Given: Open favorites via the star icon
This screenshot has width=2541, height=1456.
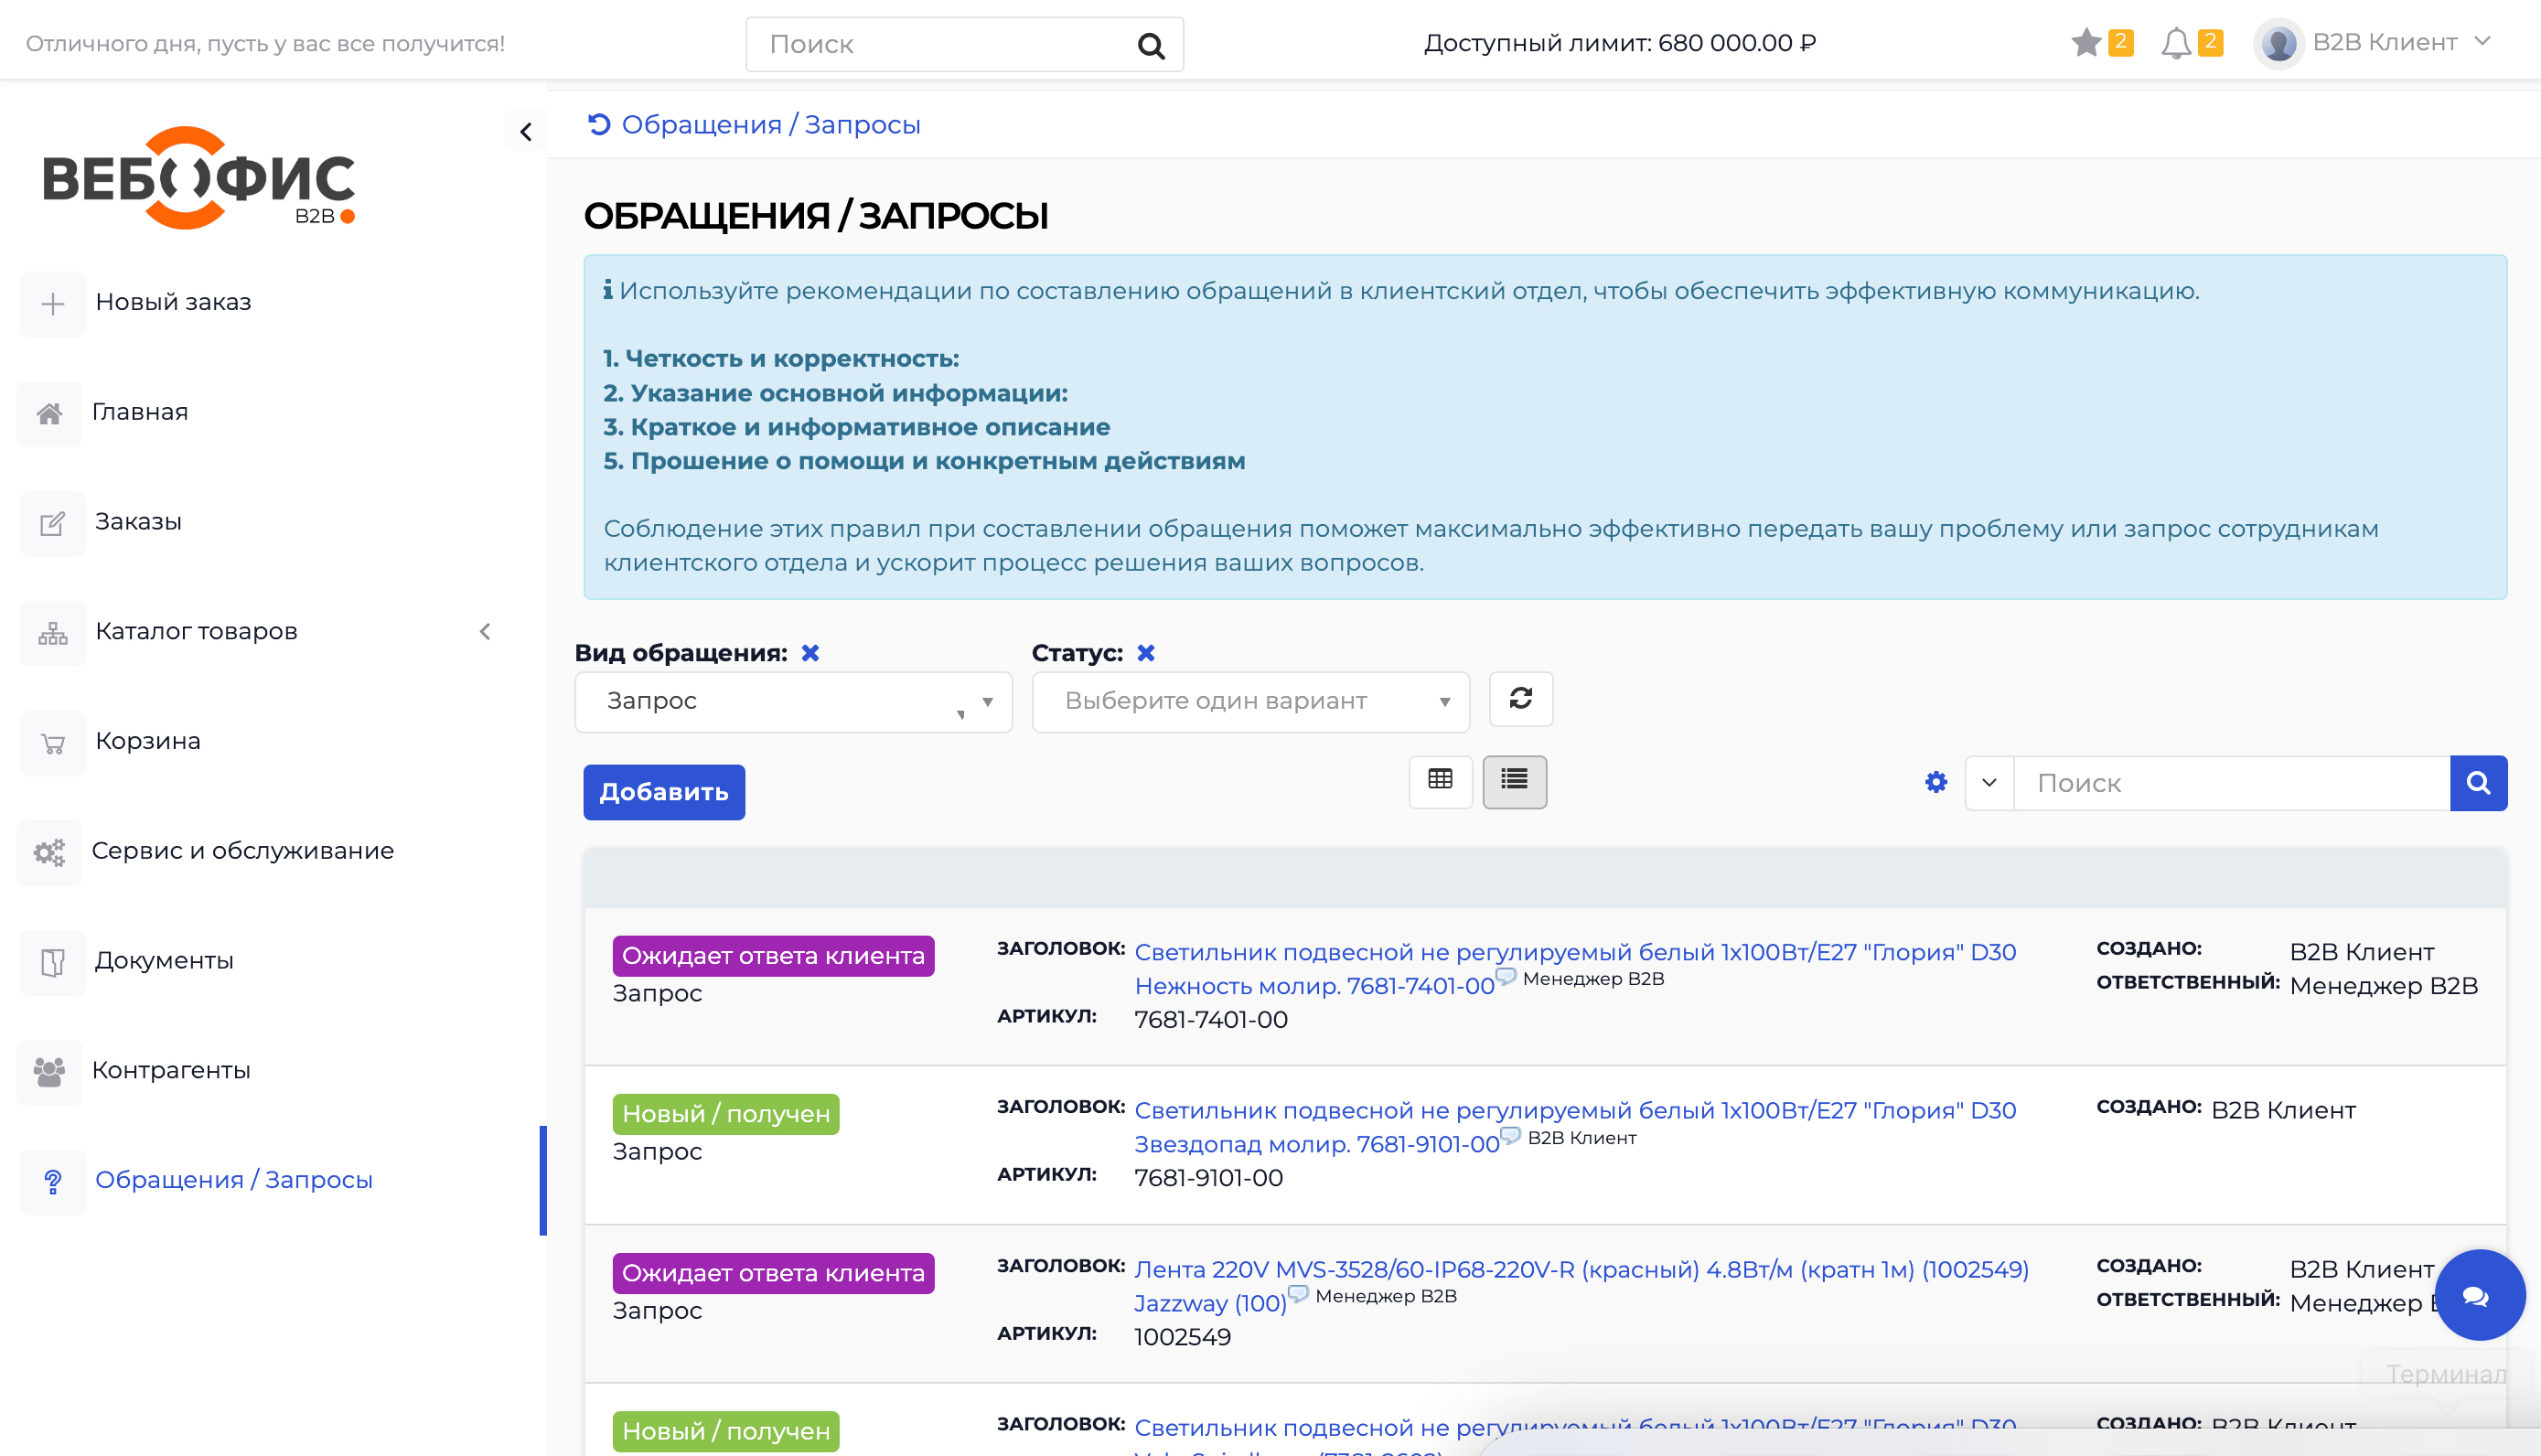Looking at the screenshot, I should [2086, 42].
